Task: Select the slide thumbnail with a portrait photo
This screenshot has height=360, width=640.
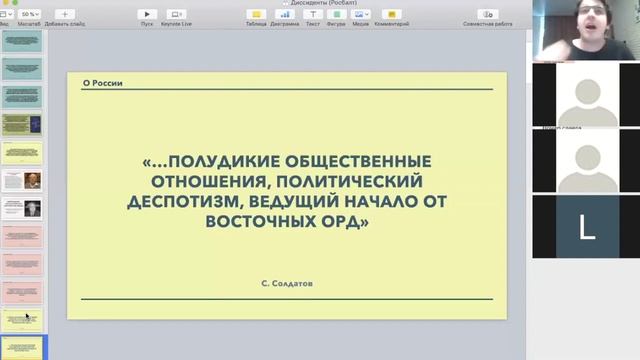Action: [22, 181]
